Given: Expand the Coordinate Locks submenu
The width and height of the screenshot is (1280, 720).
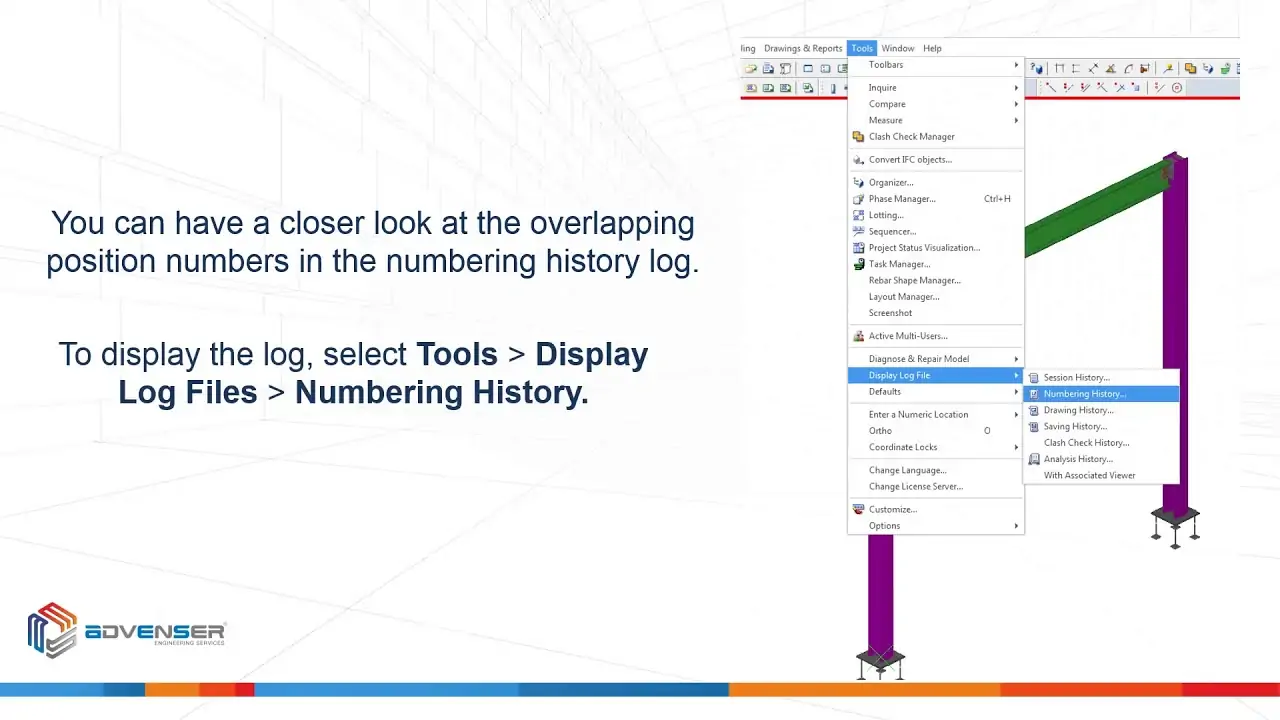Looking at the screenshot, I should 902,447.
